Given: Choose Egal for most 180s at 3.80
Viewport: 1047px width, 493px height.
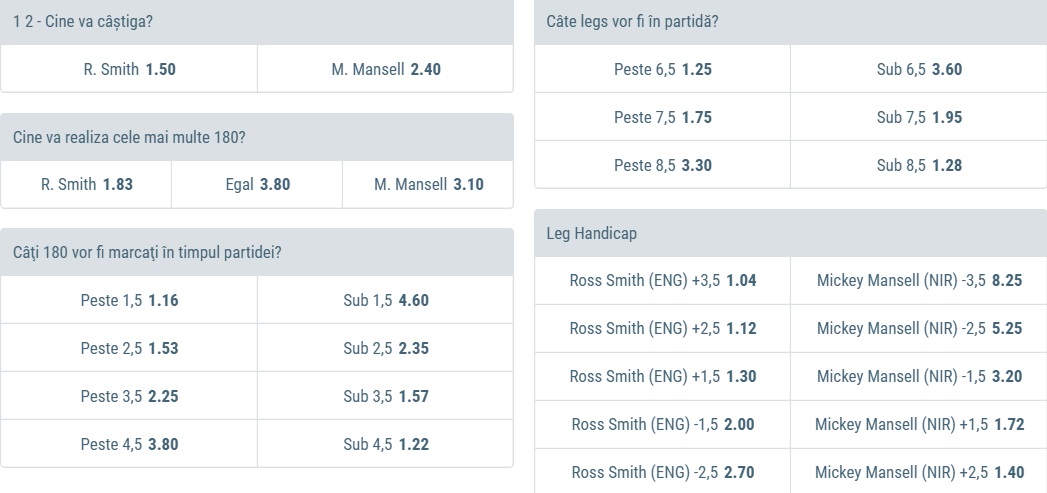Looking at the screenshot, I should tap(257, 185).
